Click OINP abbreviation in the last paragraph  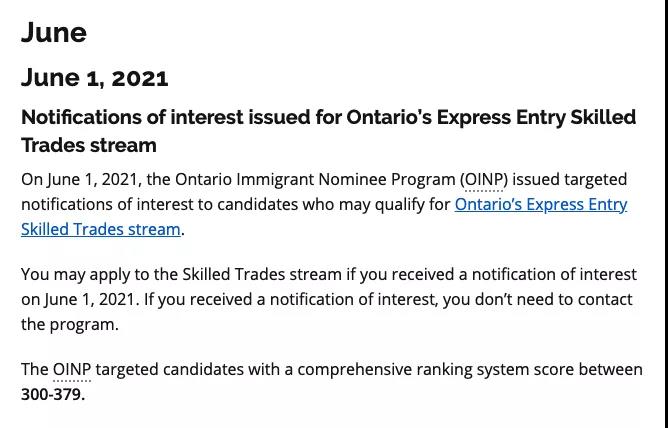(x=71, y=370)
